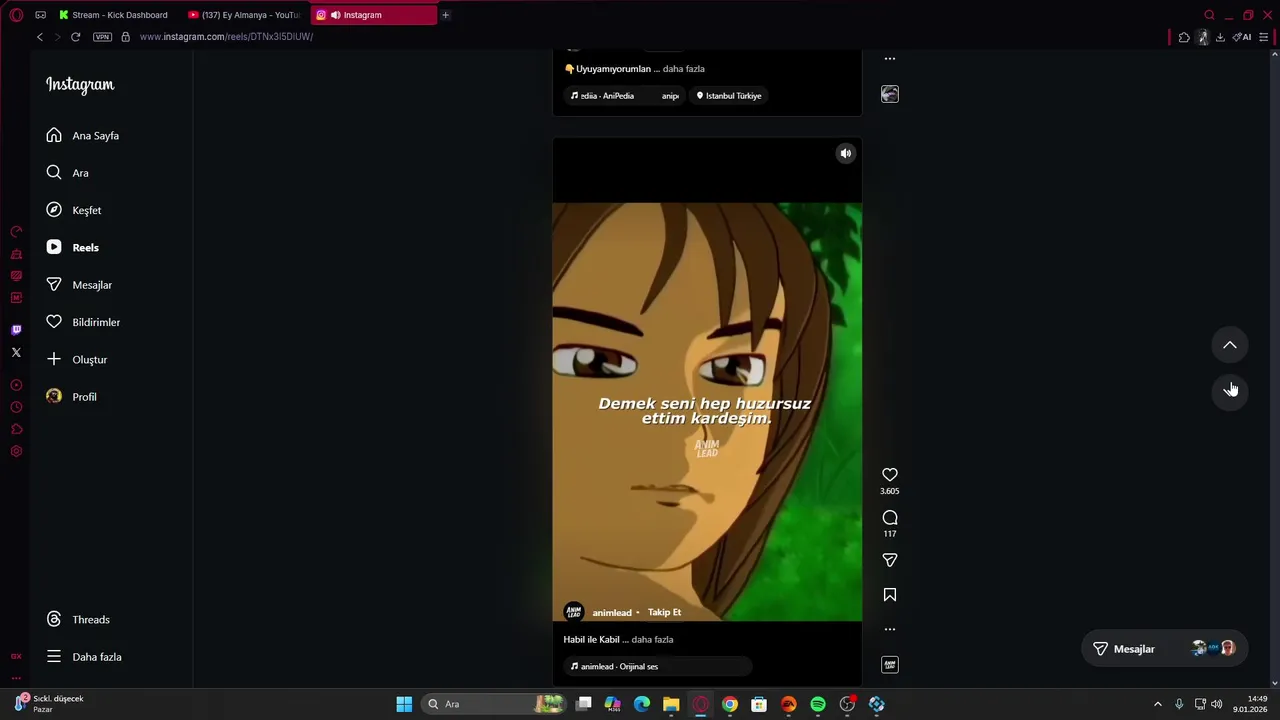This screenshot has height=720, width=1280.
Task: Open the taskbar volume control
Action: 1217,704
